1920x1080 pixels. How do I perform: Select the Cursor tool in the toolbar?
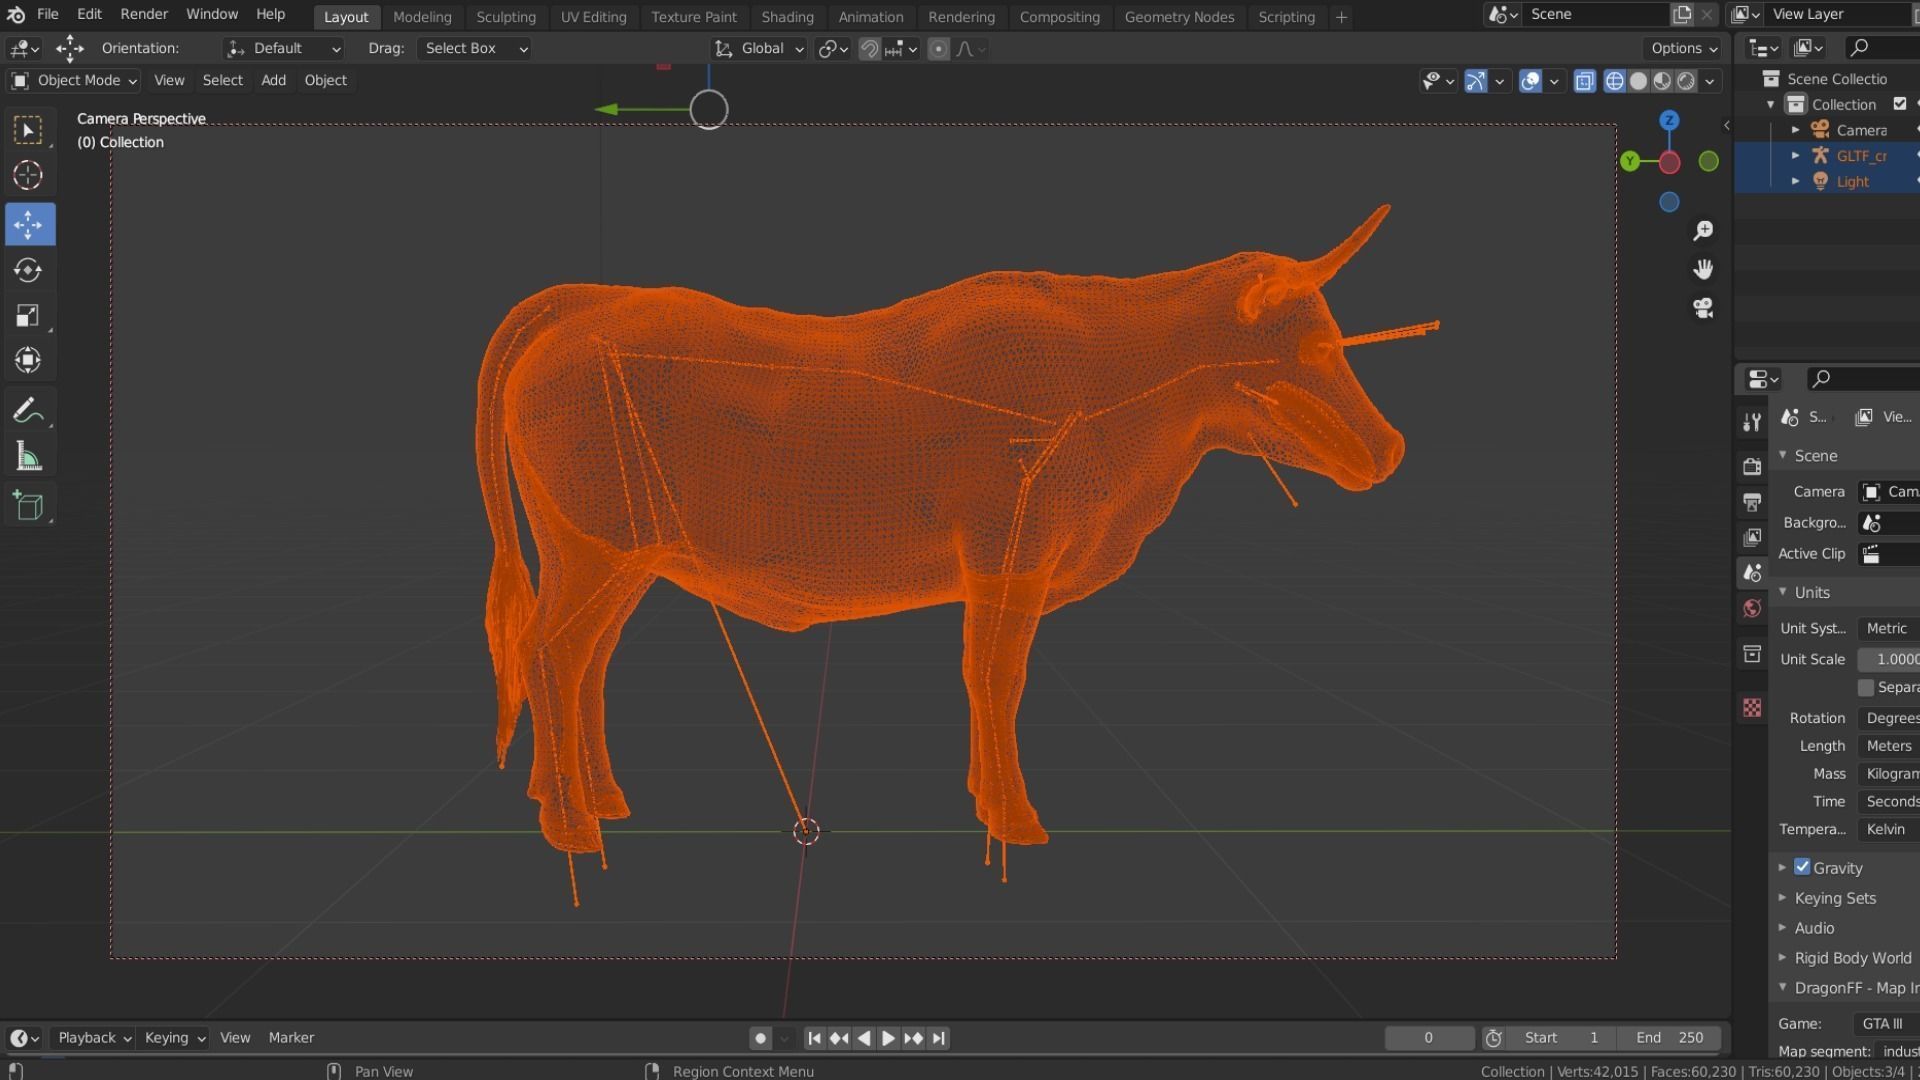pyautogui.click(x=28, y=175)
